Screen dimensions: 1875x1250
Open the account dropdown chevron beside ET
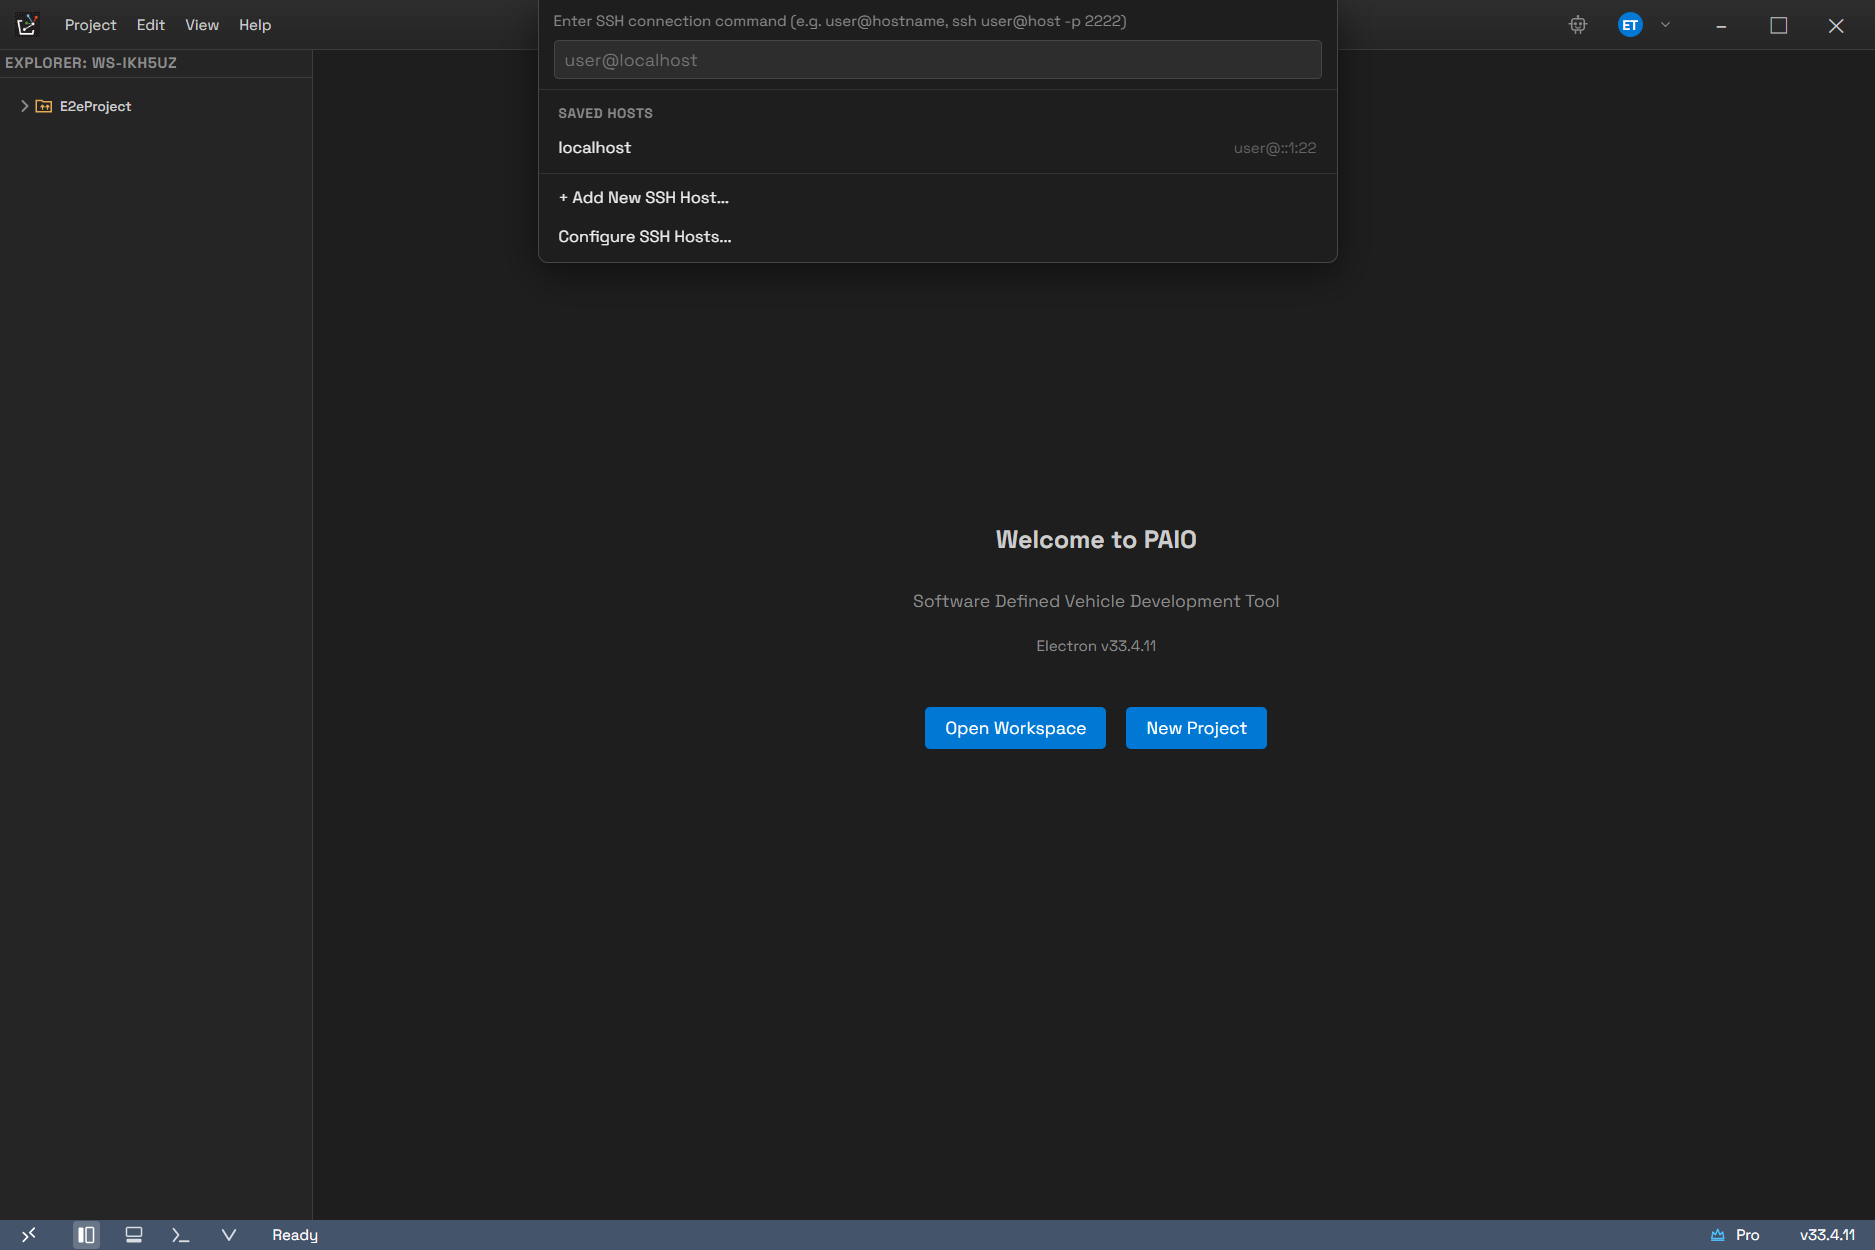coord(1665,25)
